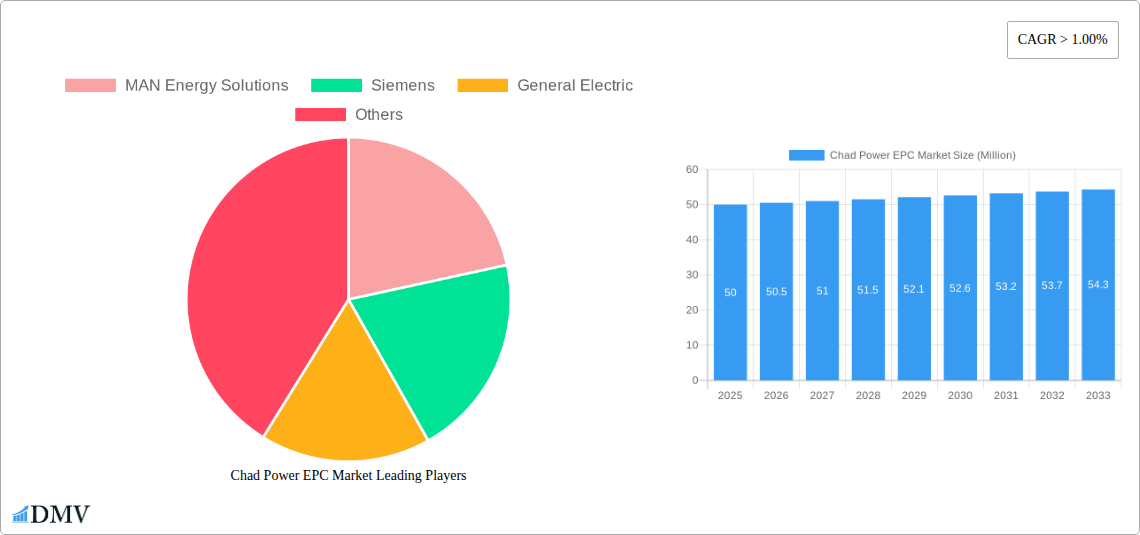Click the 2033 x-axis label
Image resolution: width=1140 pixels, height=535 pixels.
[x=1098, y=396]
